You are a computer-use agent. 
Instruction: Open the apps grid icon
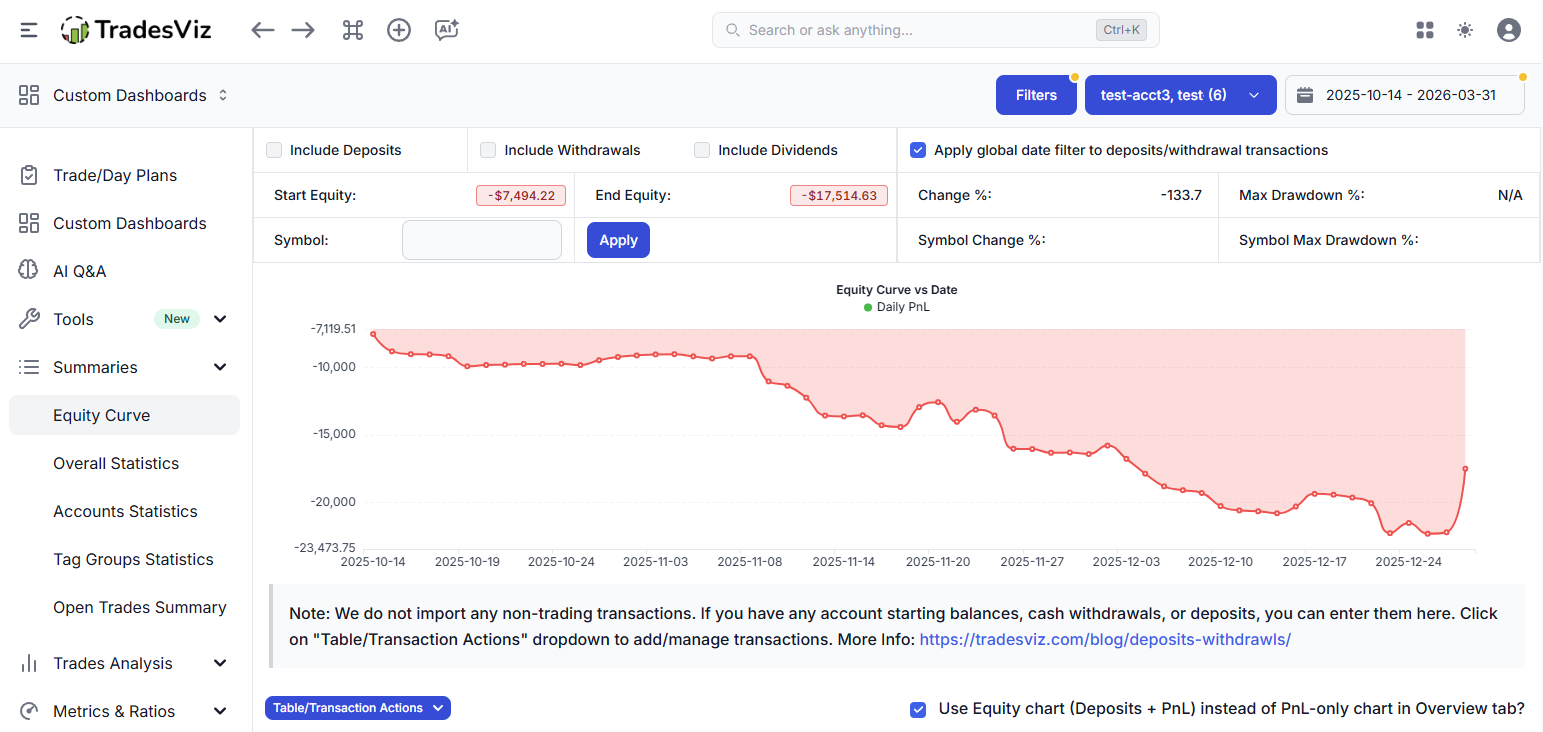point(1425,30)
